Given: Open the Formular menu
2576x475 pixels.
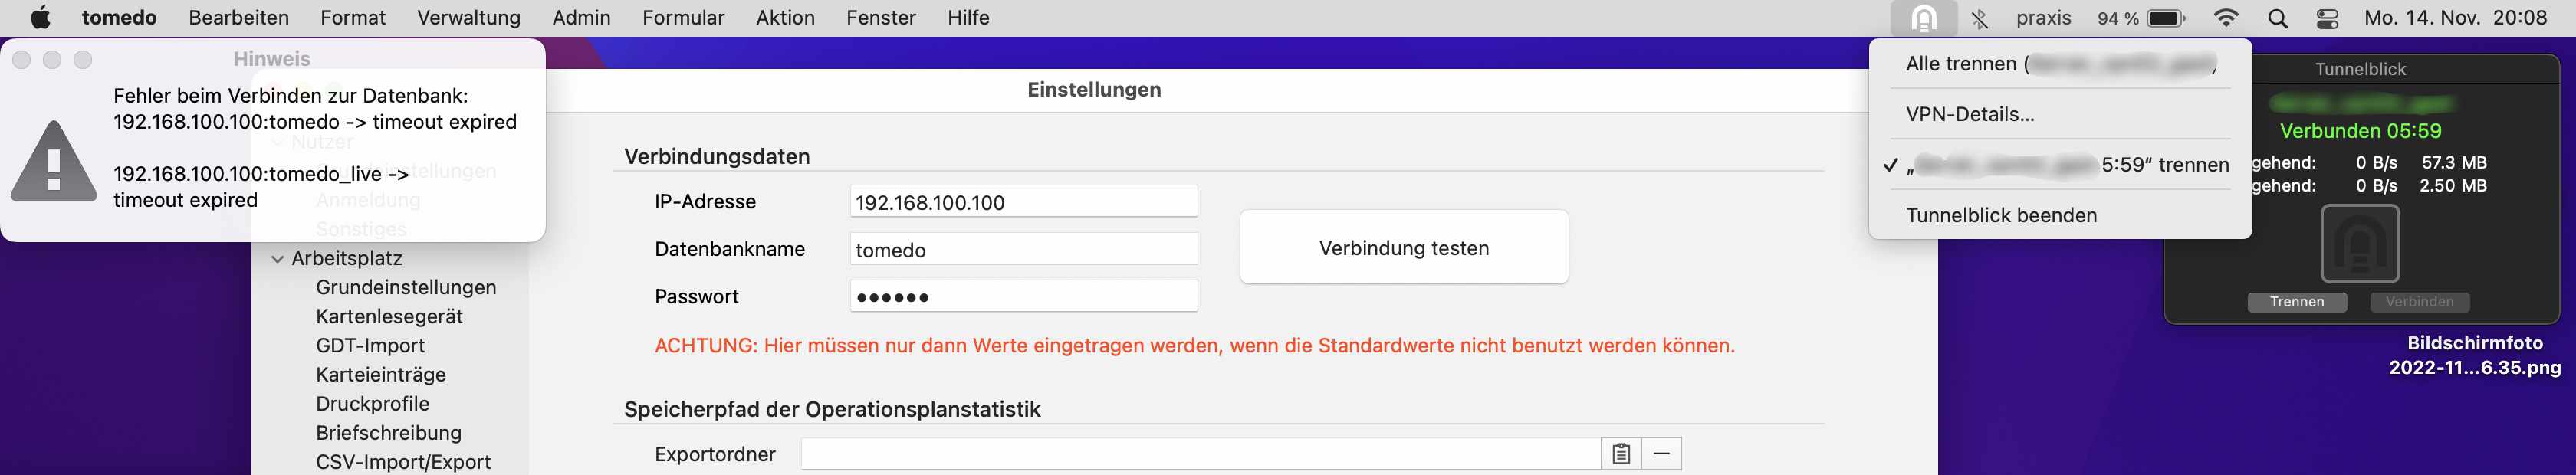Looking at the screenshot, I should [x=684, y=18].
